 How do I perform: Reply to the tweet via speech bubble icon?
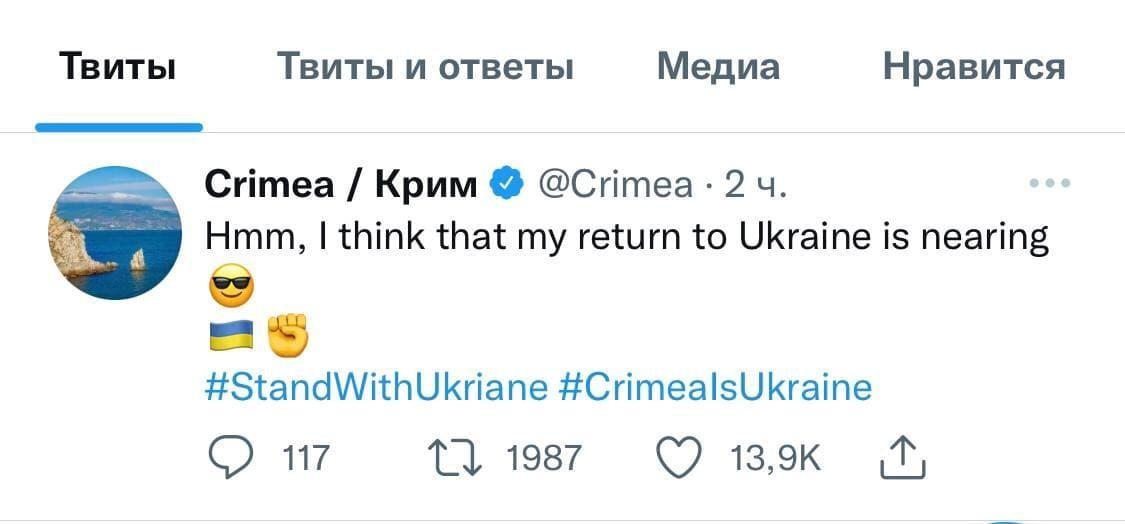point(230,458)
